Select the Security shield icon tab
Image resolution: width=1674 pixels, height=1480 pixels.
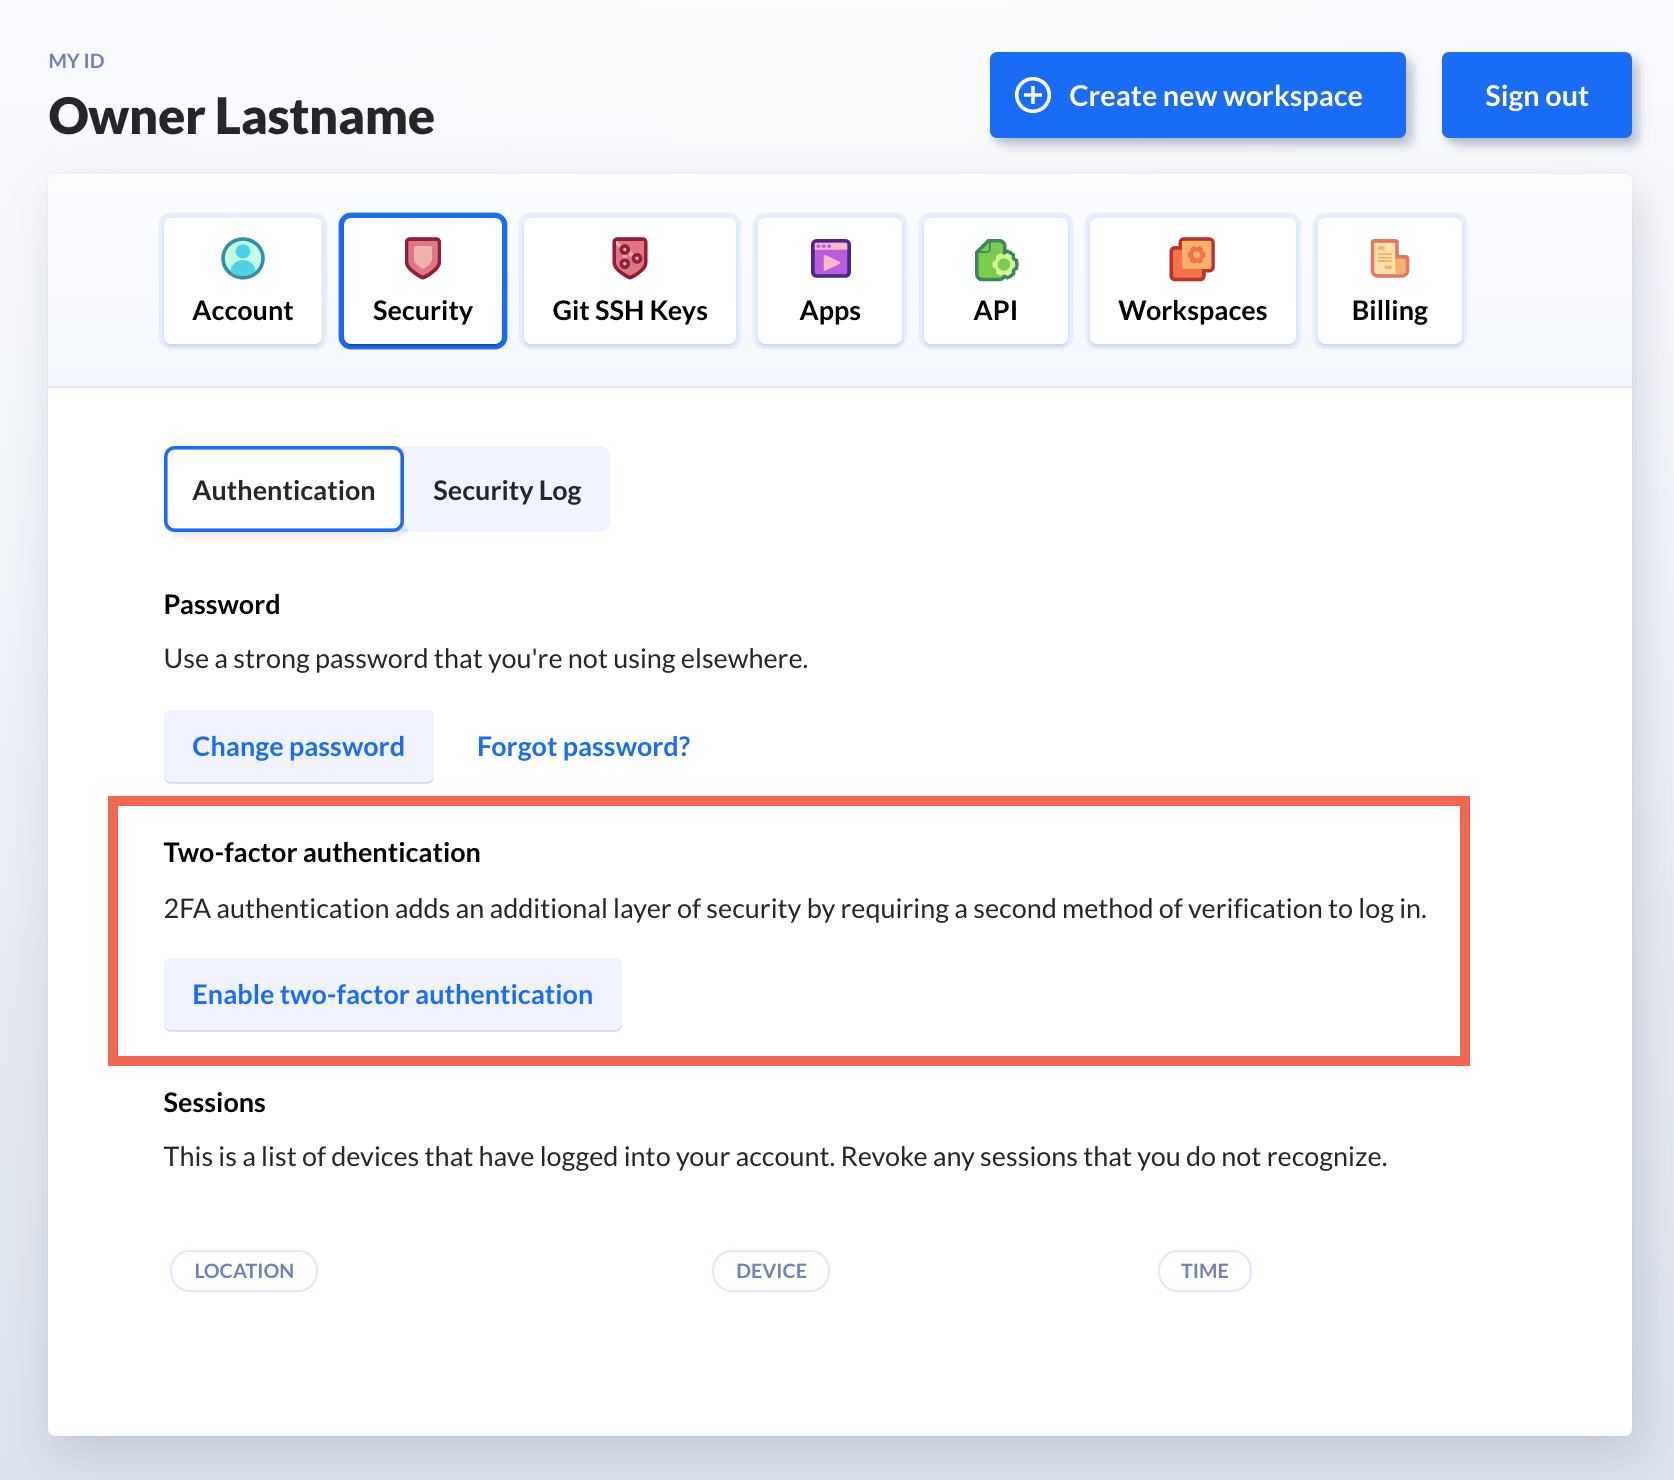pyautogui.click(x=423, y=281)
